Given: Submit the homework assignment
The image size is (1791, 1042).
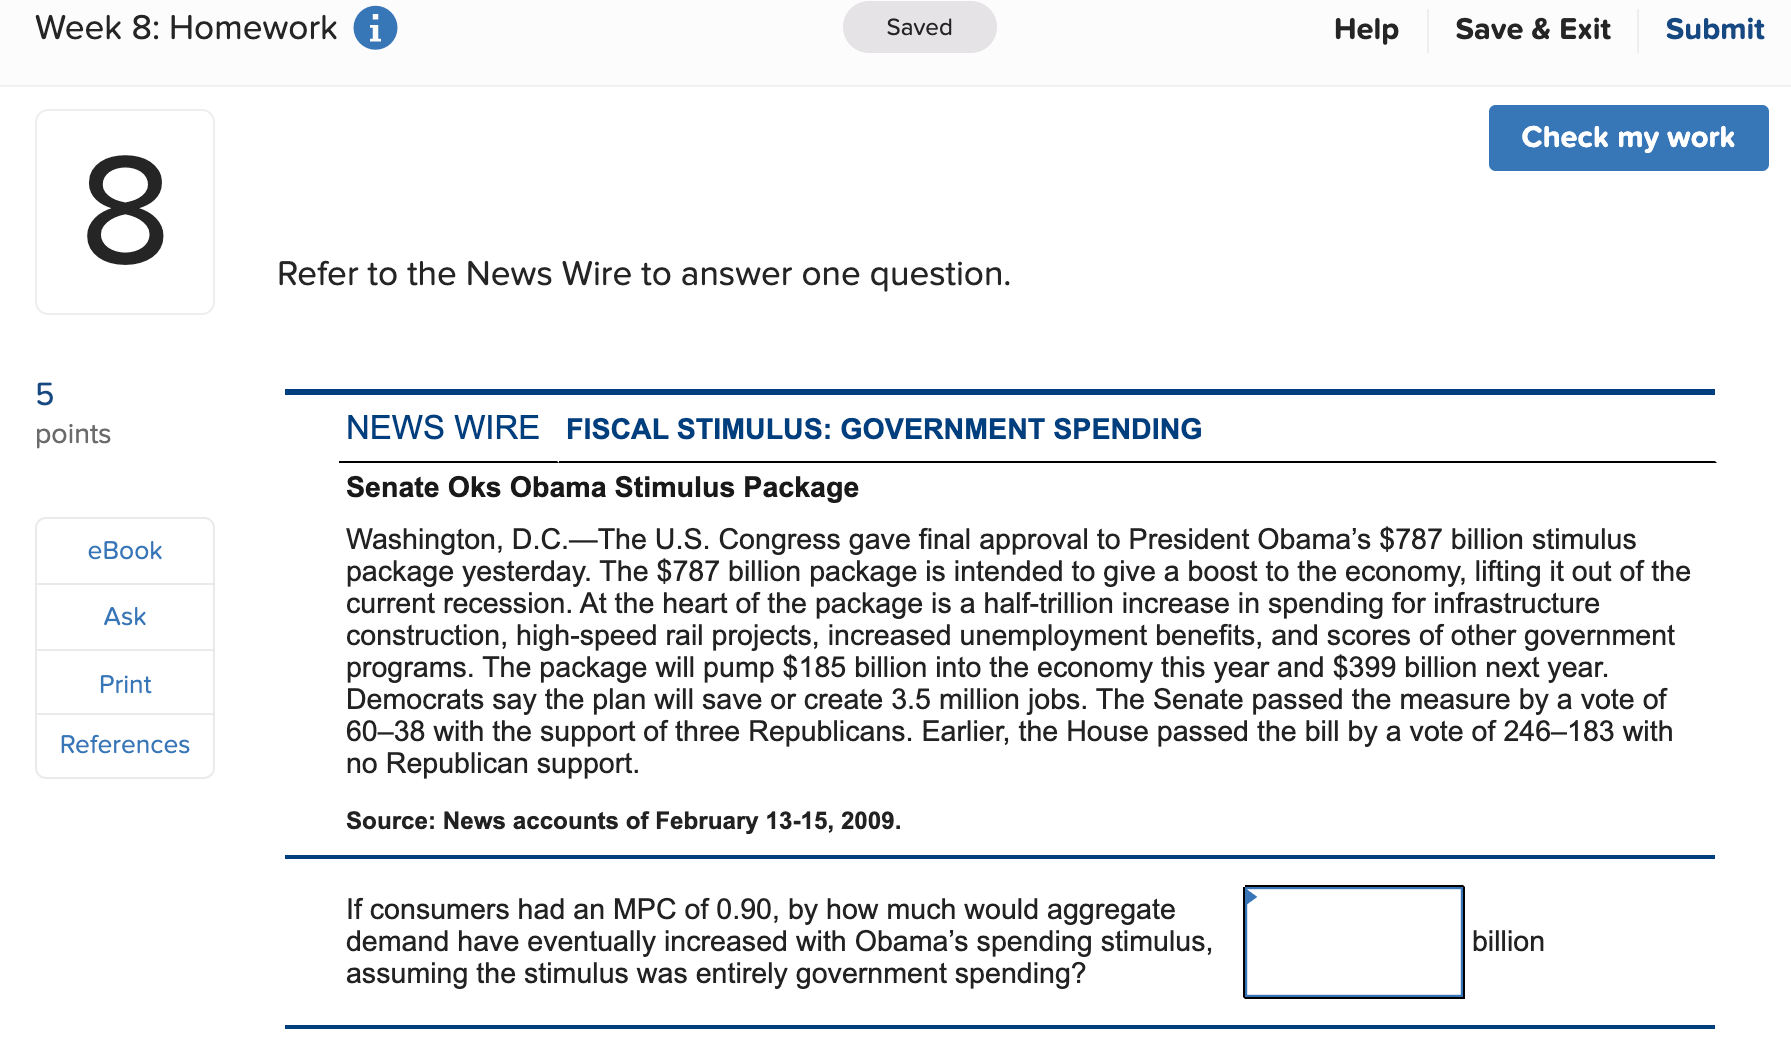Looking at the screenshot, I should tap(1714, 29).
